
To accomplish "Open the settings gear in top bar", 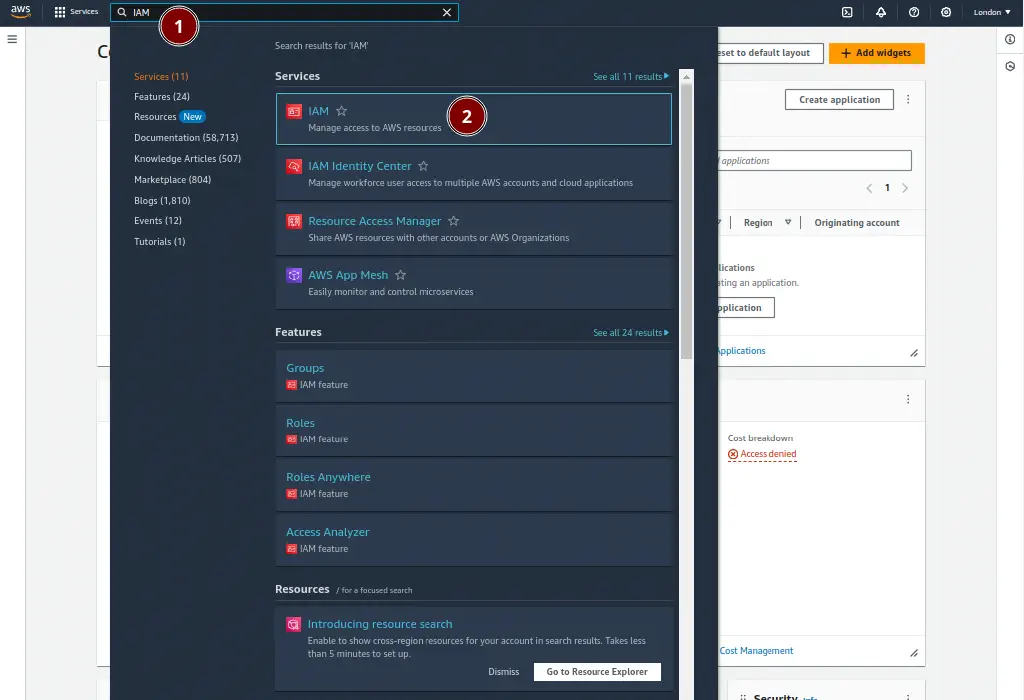I will point(946,12).
